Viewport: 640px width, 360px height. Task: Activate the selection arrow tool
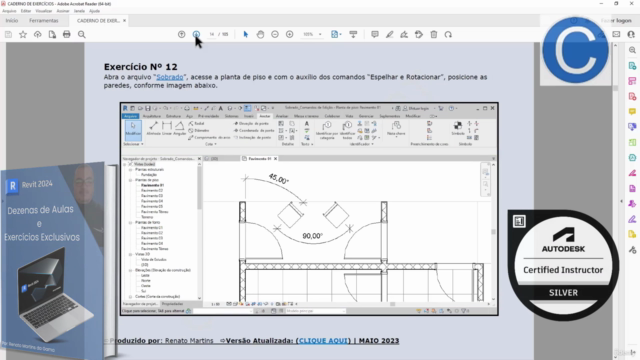coord(246,35)
